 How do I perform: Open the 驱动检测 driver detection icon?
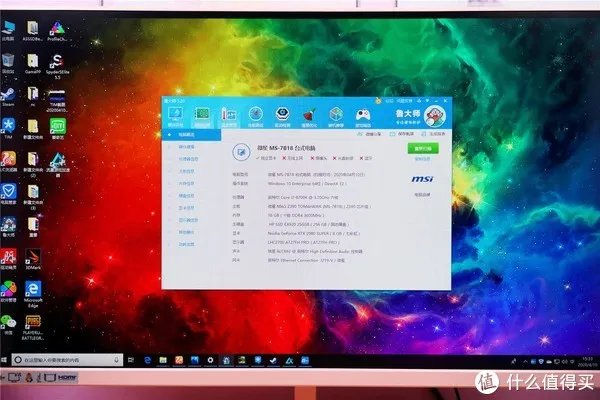tap(282, 116)
